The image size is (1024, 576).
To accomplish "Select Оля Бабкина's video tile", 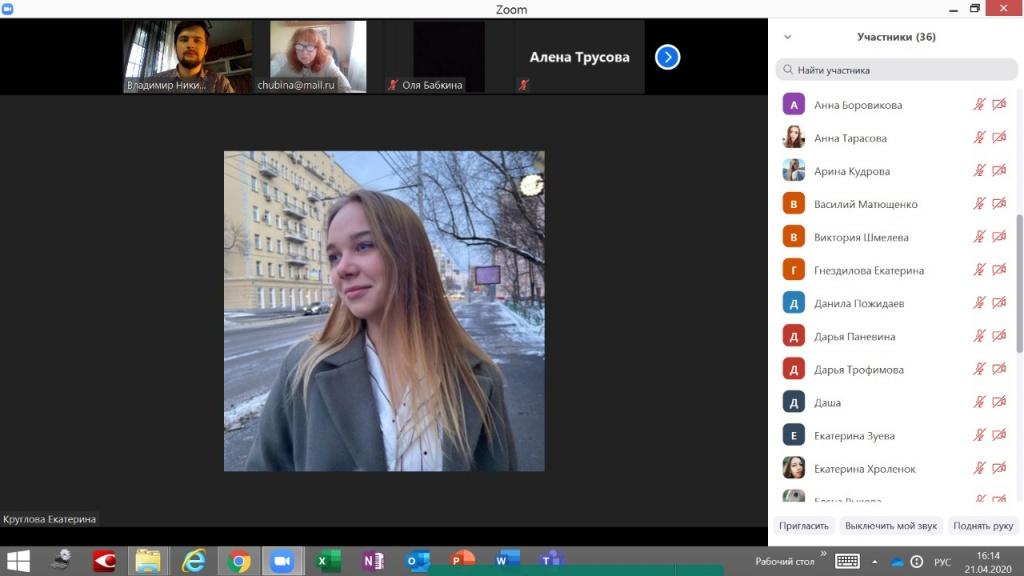I will [449, 57].
